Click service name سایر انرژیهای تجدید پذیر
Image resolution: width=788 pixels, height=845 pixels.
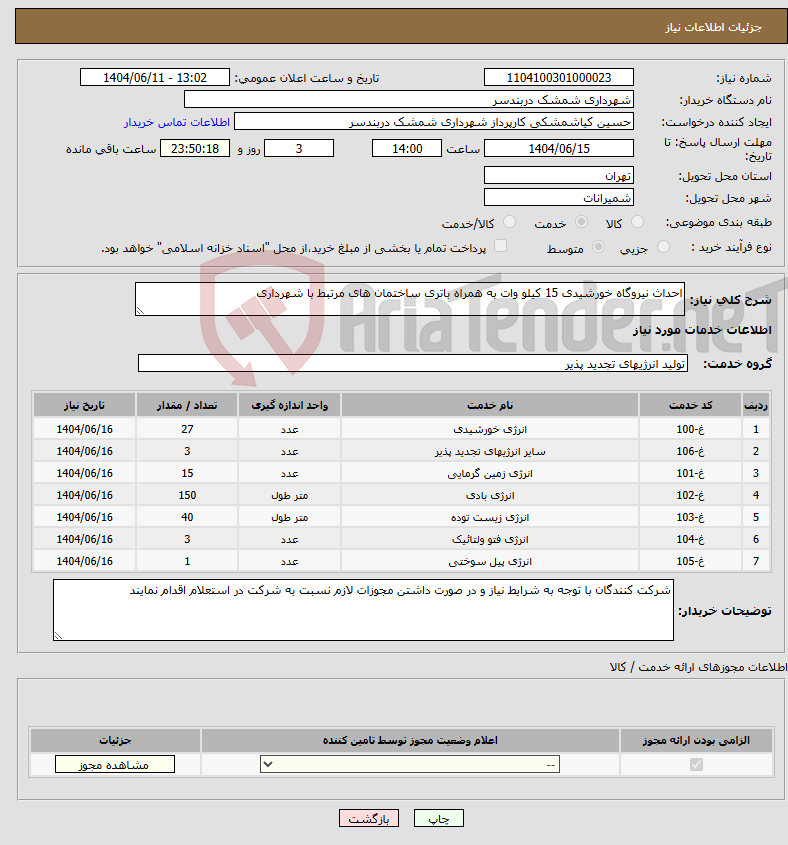490,452
